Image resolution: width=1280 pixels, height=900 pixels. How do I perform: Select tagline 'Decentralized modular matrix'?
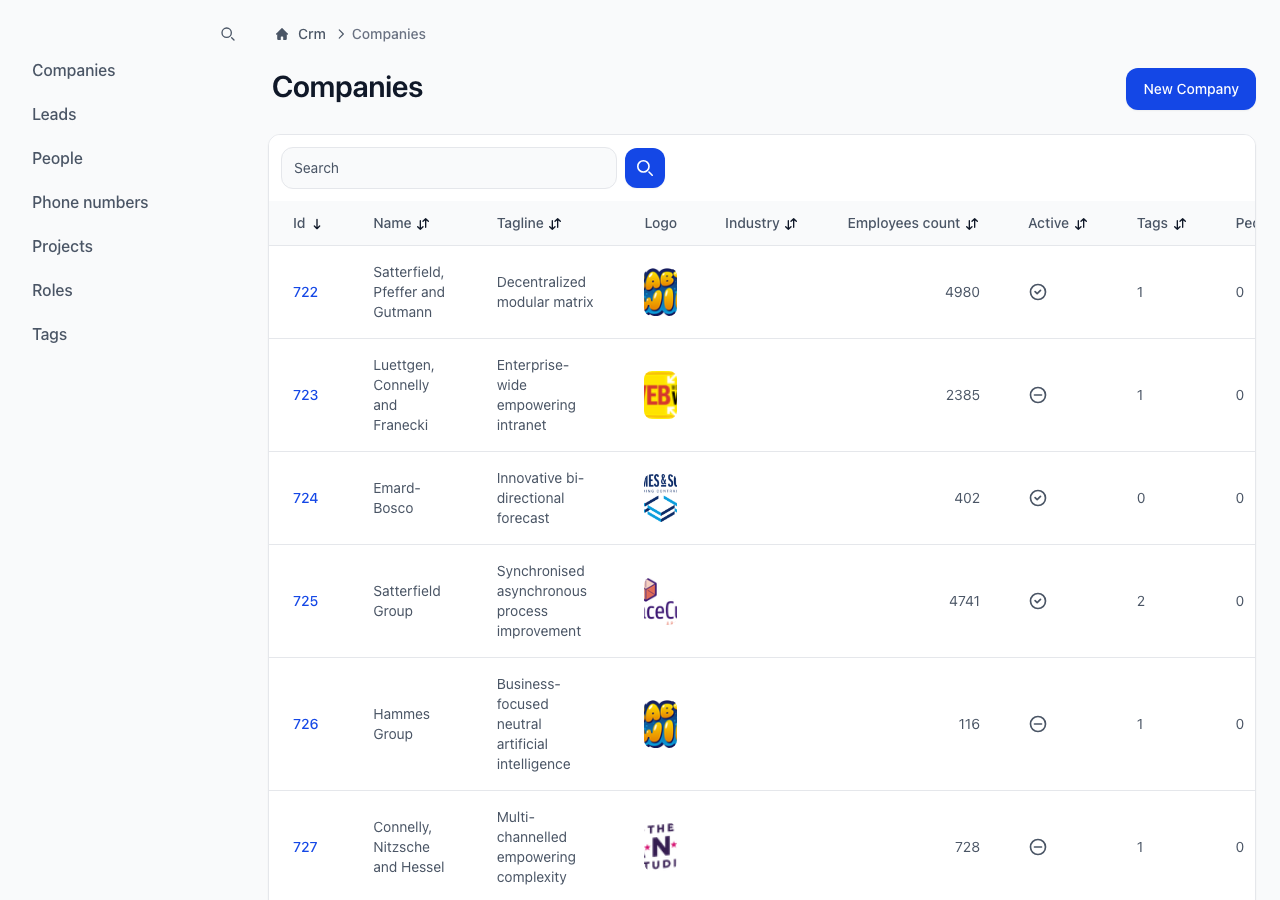point(545,292)
